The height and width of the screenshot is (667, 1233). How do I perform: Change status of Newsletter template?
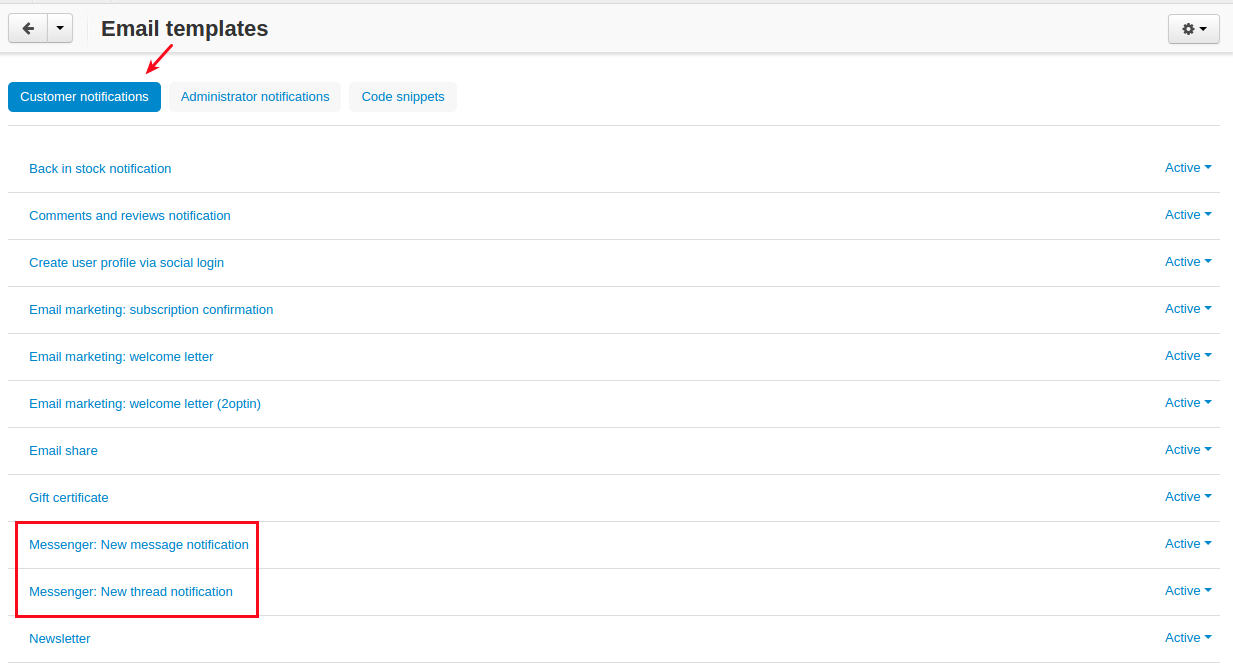click(1188, 638)
